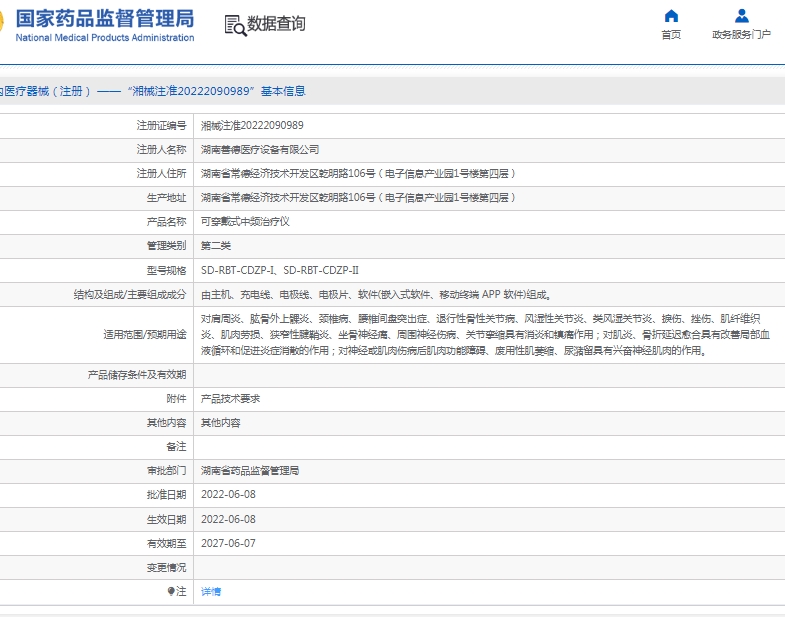The height and width of the screenshot is (617, 785).
Task: Click the lightbulb icon beside 注
Action: point(171,591)
